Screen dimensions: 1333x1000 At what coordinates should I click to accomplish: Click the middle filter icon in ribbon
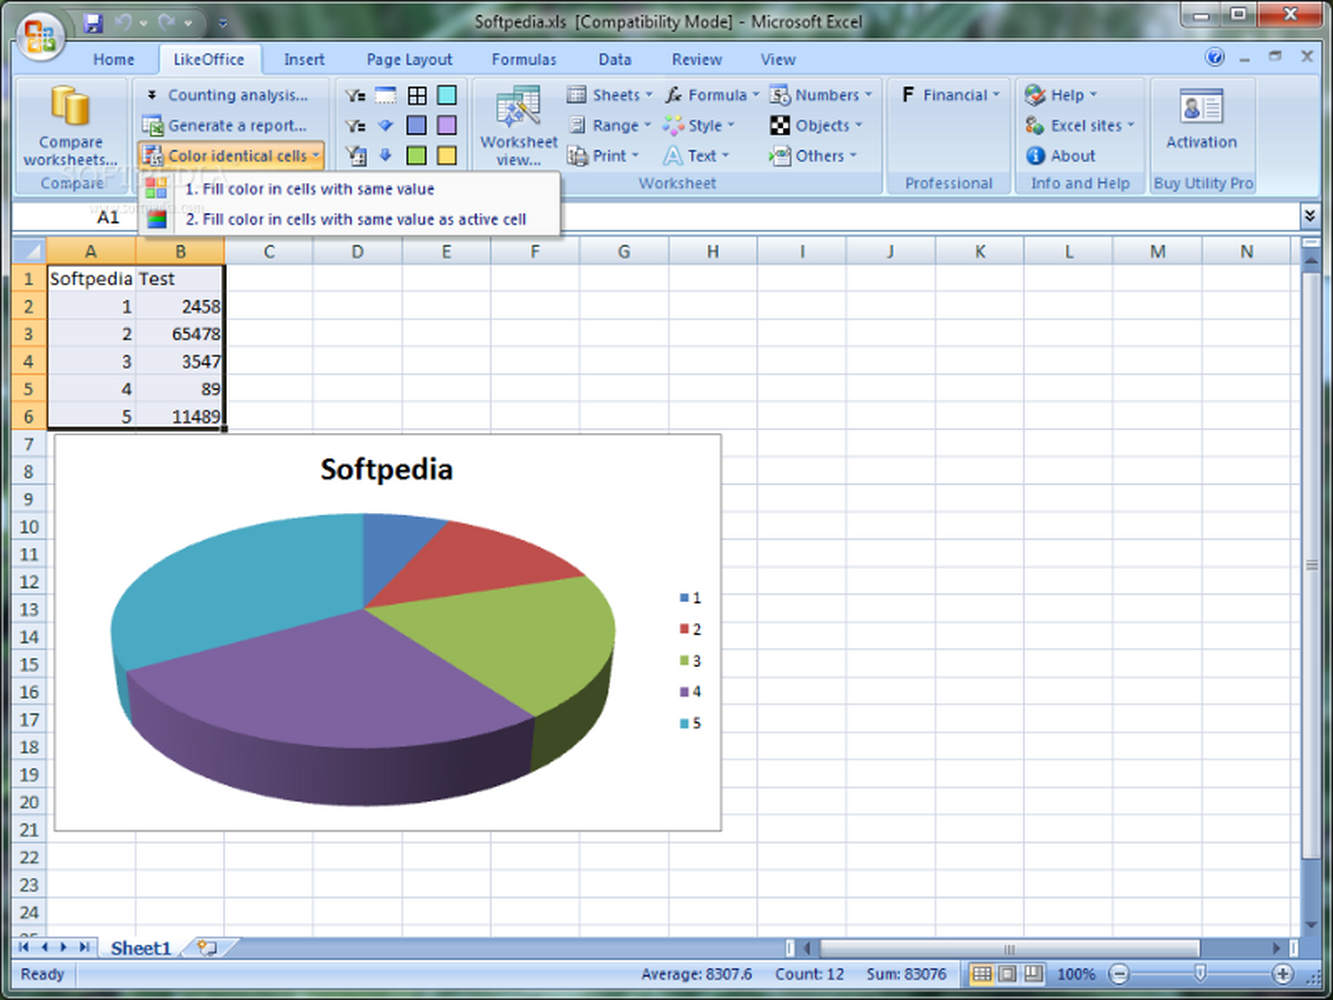(355, 125)
